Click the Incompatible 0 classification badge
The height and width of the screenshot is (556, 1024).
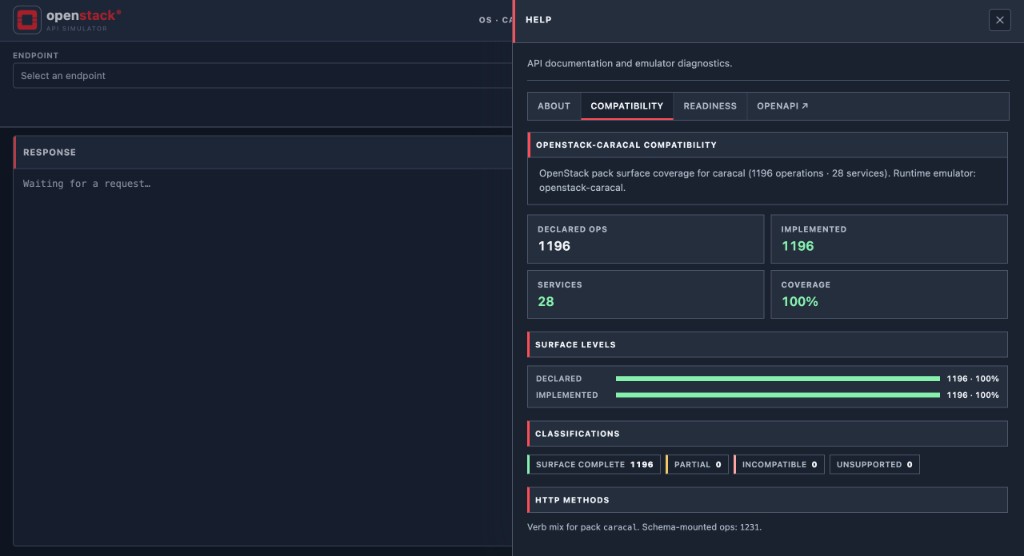779,465
